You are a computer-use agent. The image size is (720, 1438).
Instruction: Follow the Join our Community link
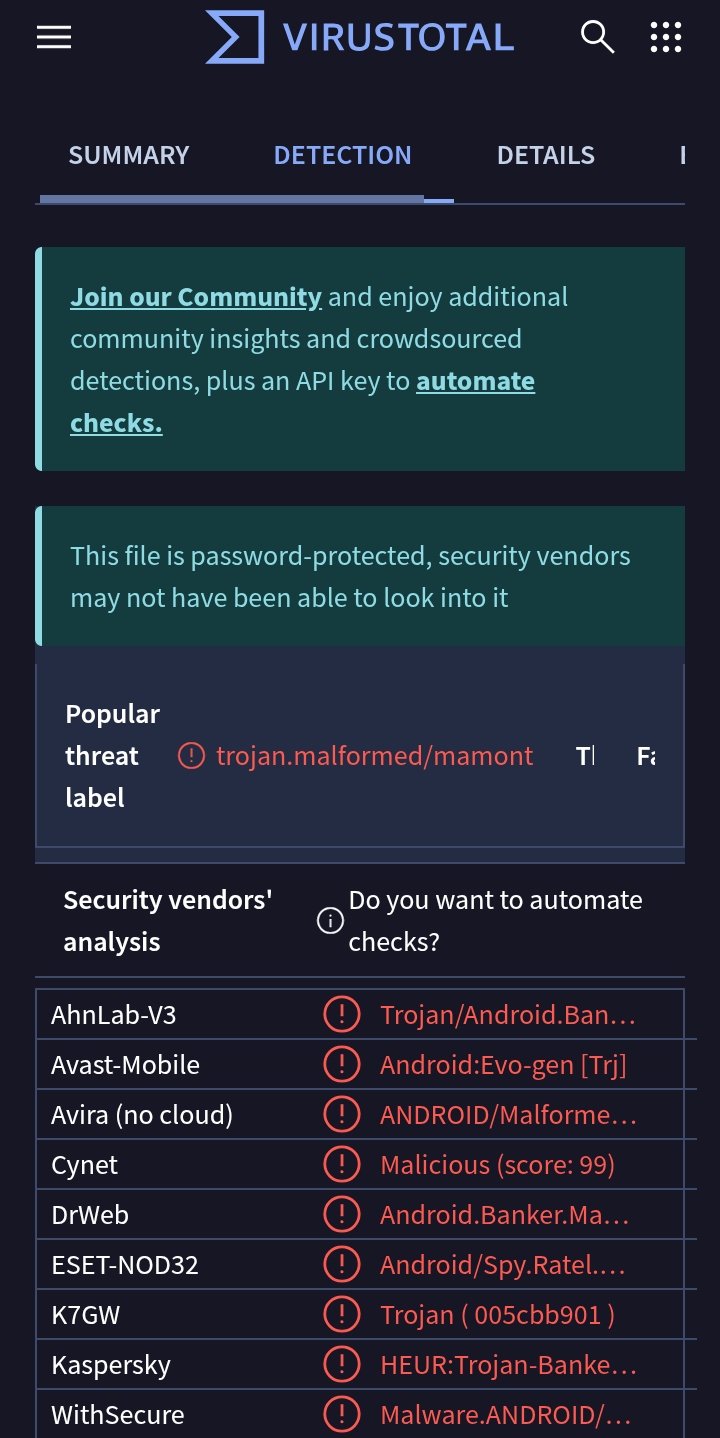196,297
